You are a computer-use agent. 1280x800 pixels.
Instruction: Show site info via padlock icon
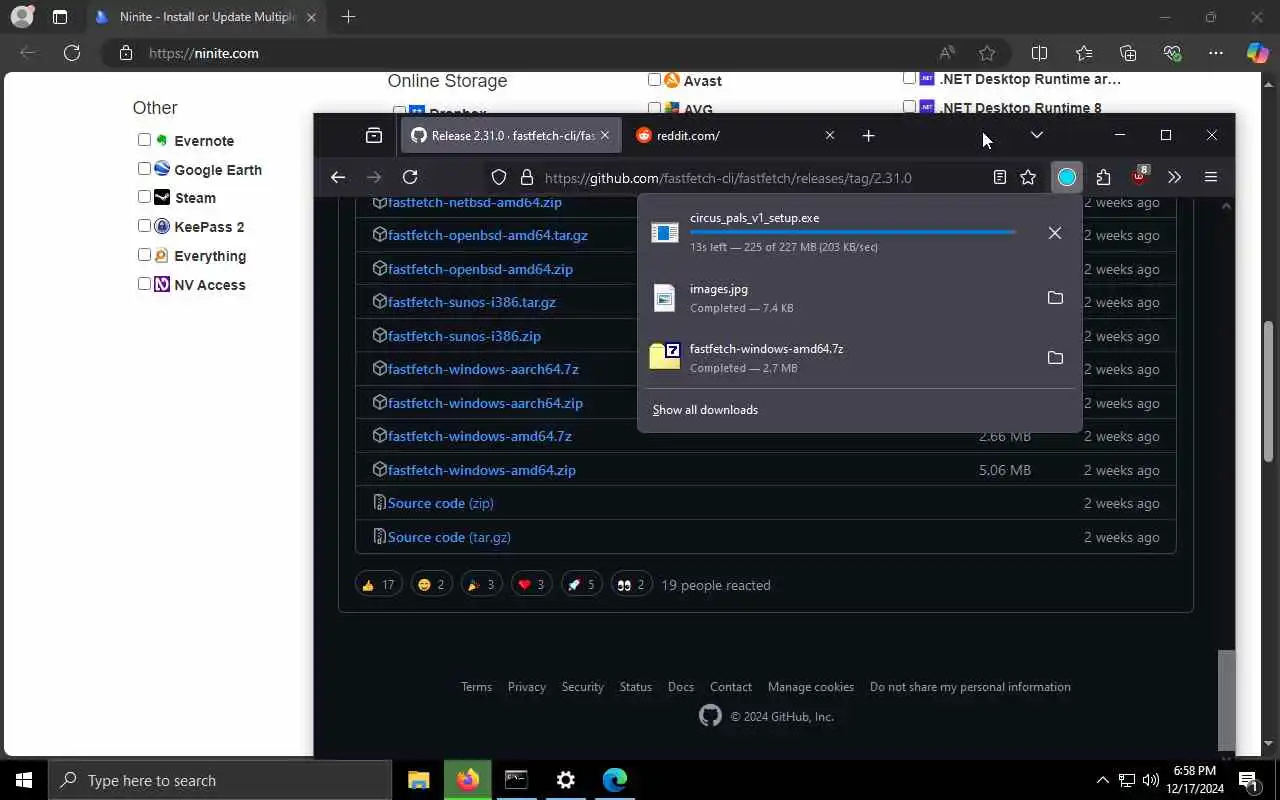point(527,178)
